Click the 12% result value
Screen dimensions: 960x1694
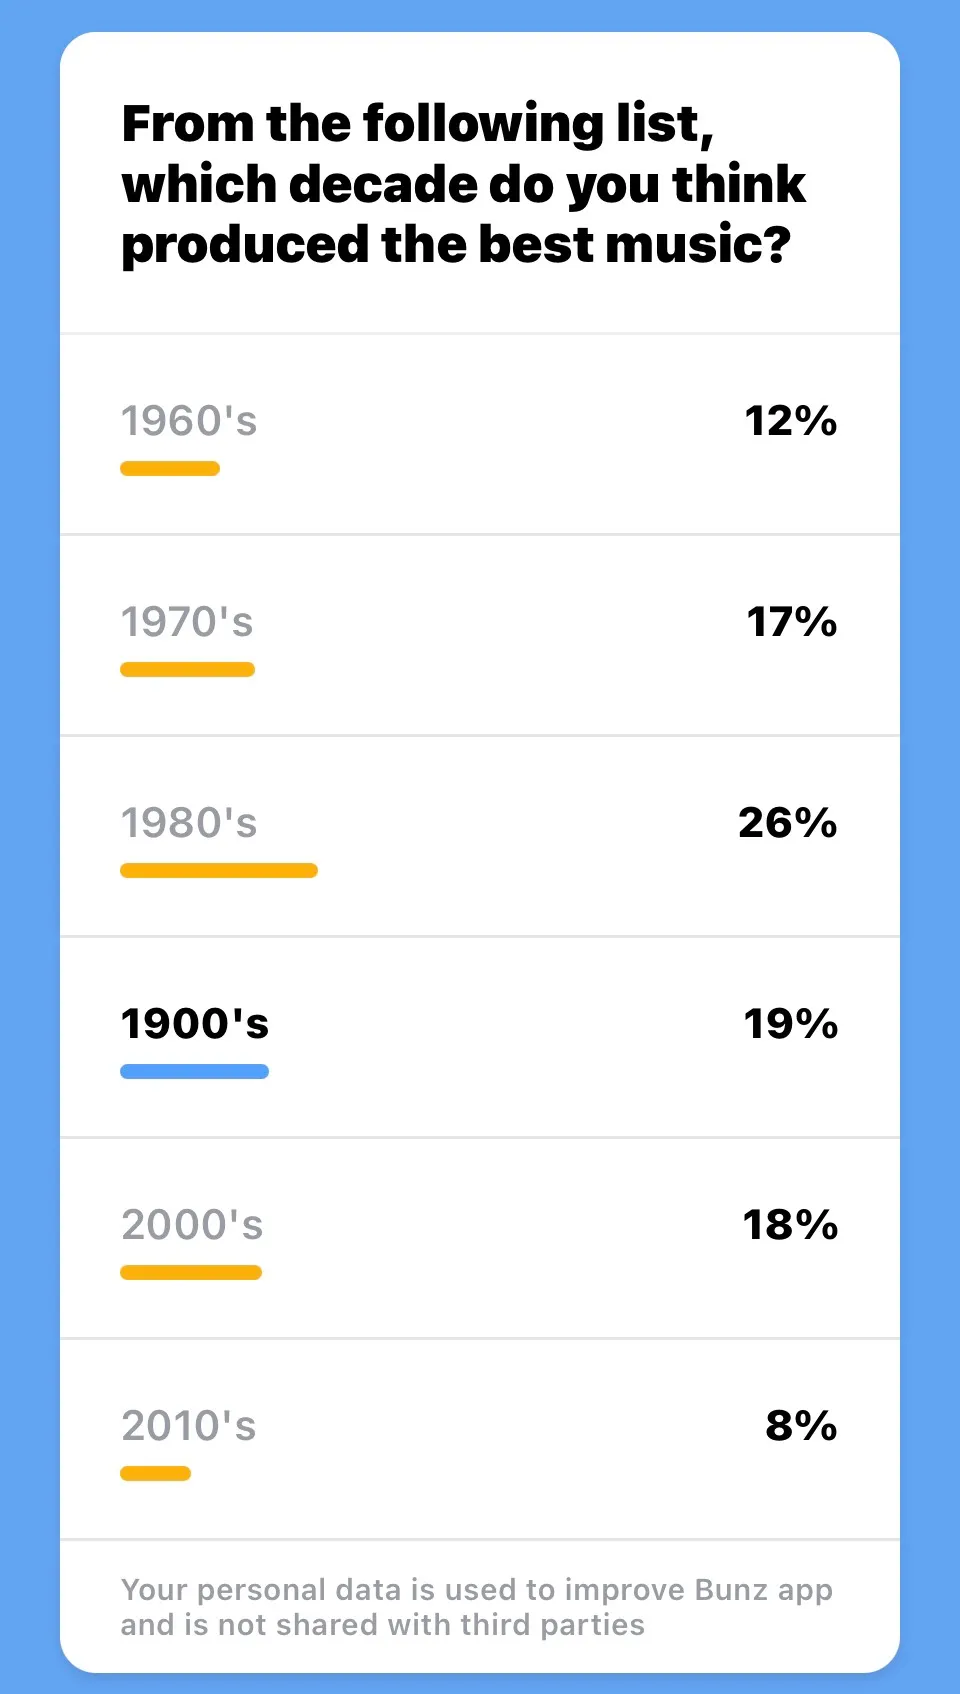pyautogui.click(x=790, y=421)
